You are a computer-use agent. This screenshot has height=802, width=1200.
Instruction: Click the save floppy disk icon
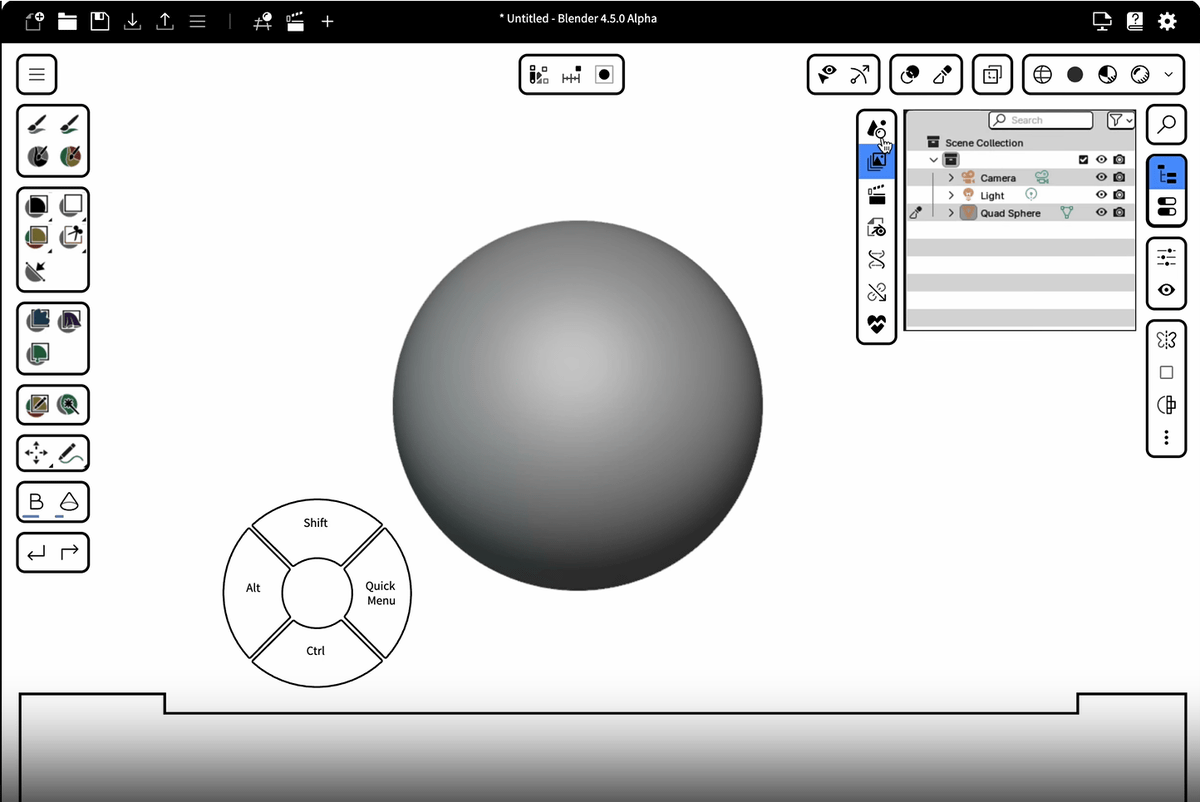[100, 20]
